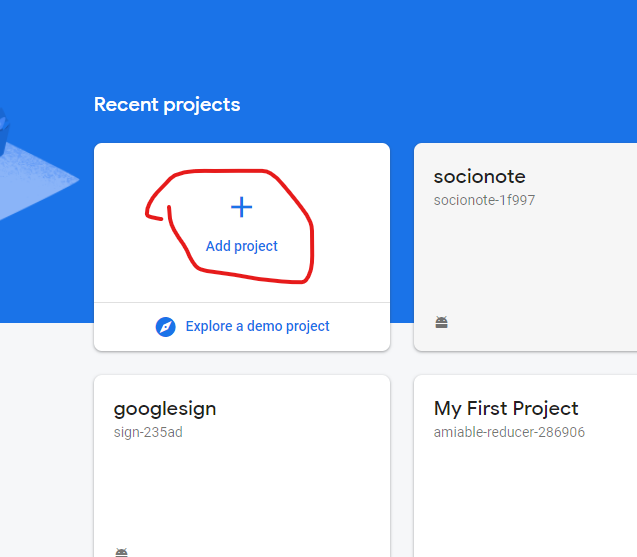Image resolution: width=637 pixels, height=557 pixels.
Task: Select the socionote project title
Action: point(479,177)
